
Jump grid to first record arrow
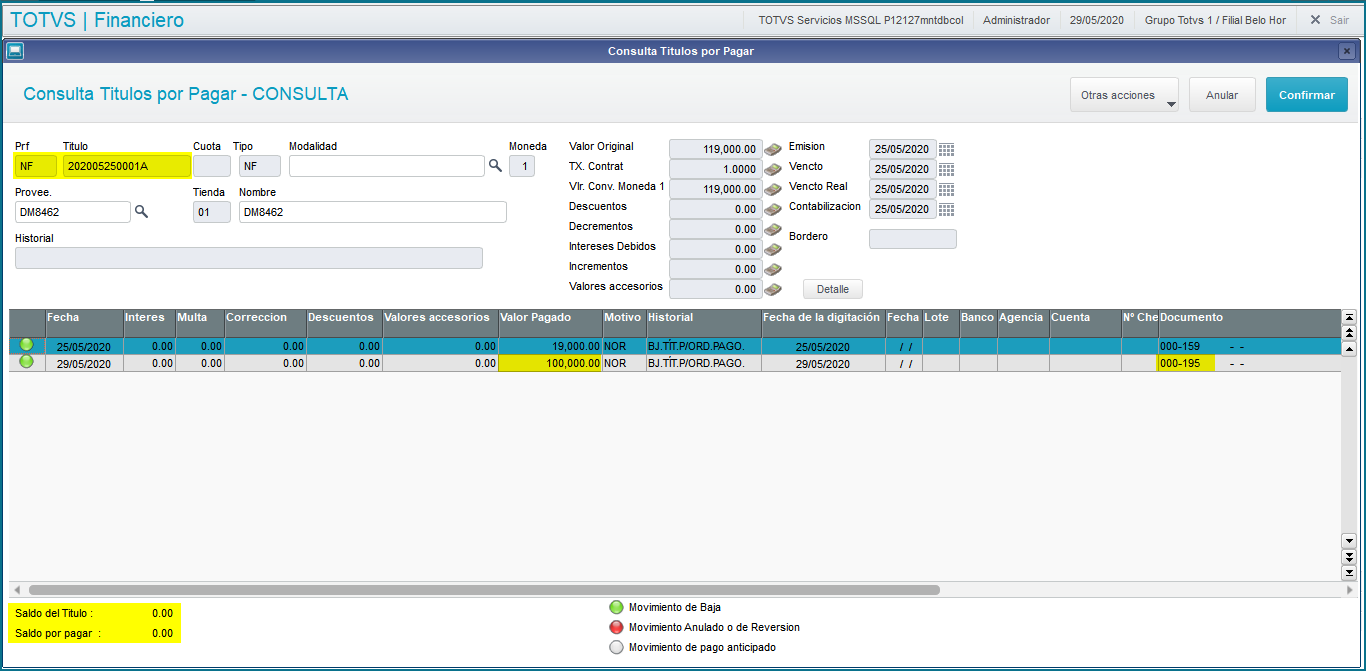(x=1348, y=317)
